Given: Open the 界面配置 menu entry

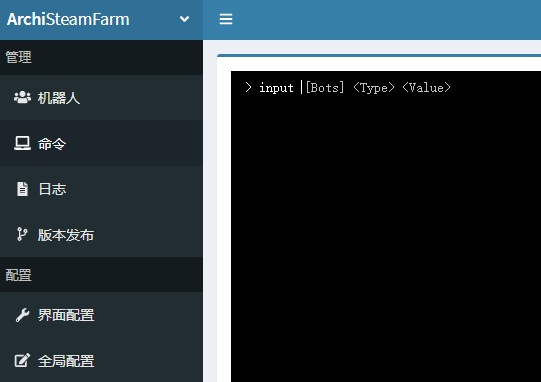Looking at the screenshot, I should click(101, 315).
